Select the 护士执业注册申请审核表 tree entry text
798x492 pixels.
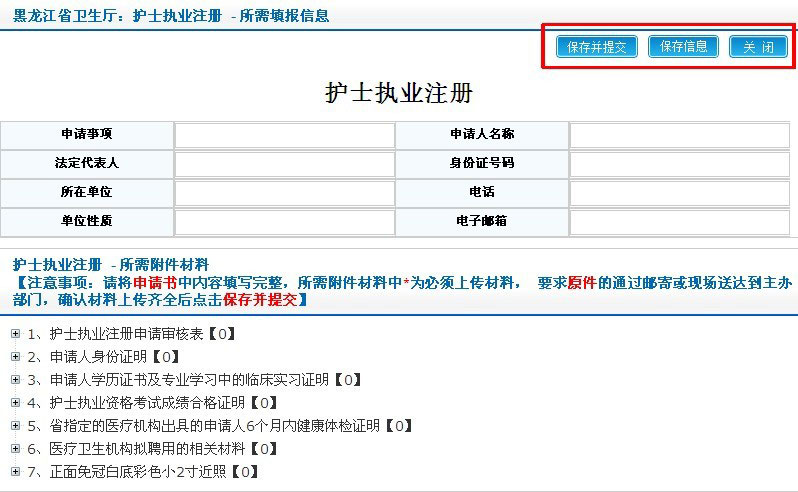pos(126,333)
